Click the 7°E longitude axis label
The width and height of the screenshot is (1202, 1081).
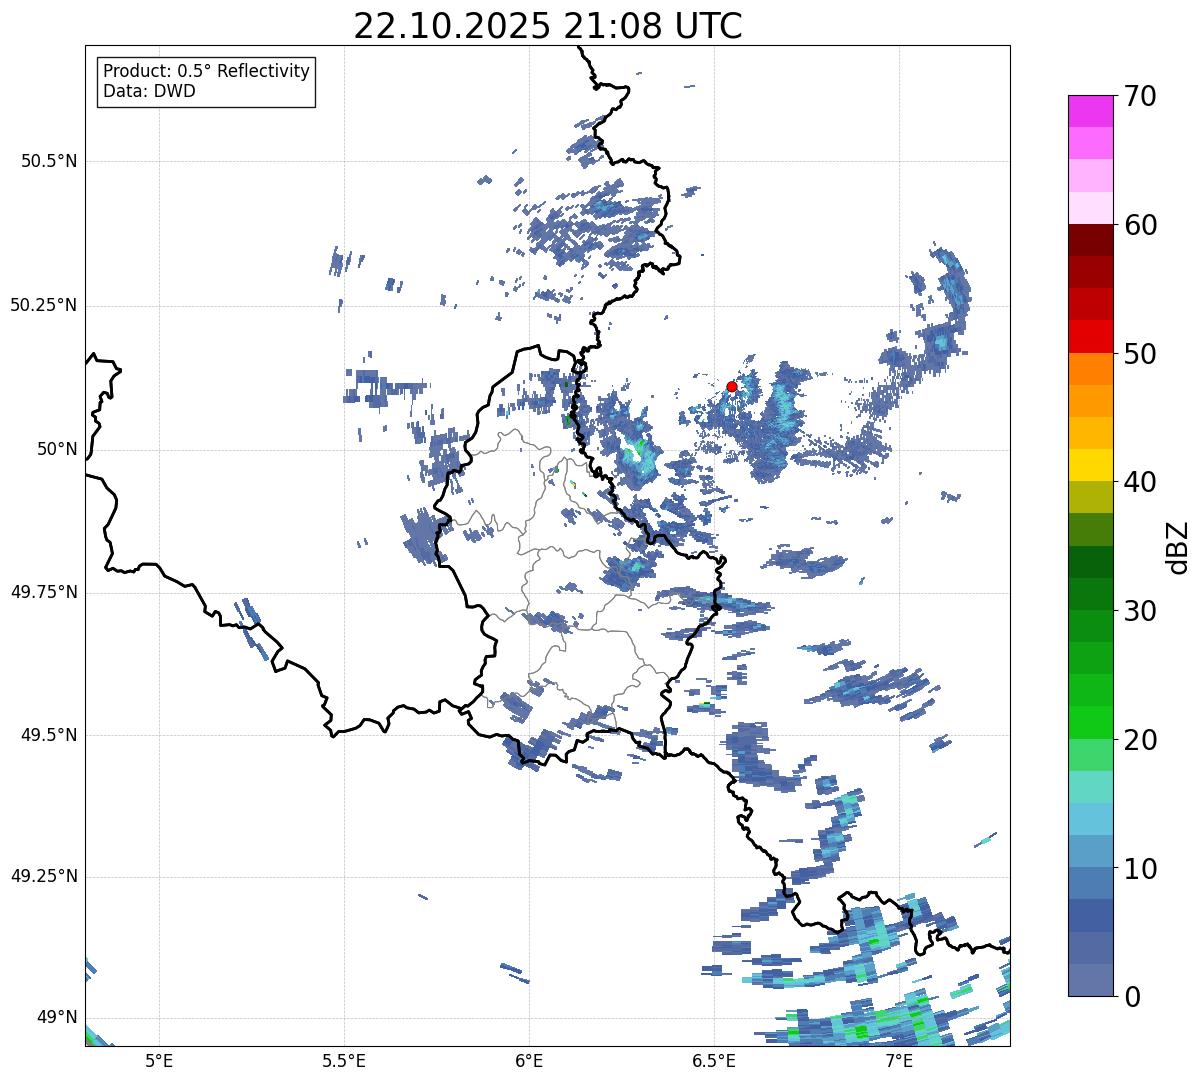(899, 1060)
